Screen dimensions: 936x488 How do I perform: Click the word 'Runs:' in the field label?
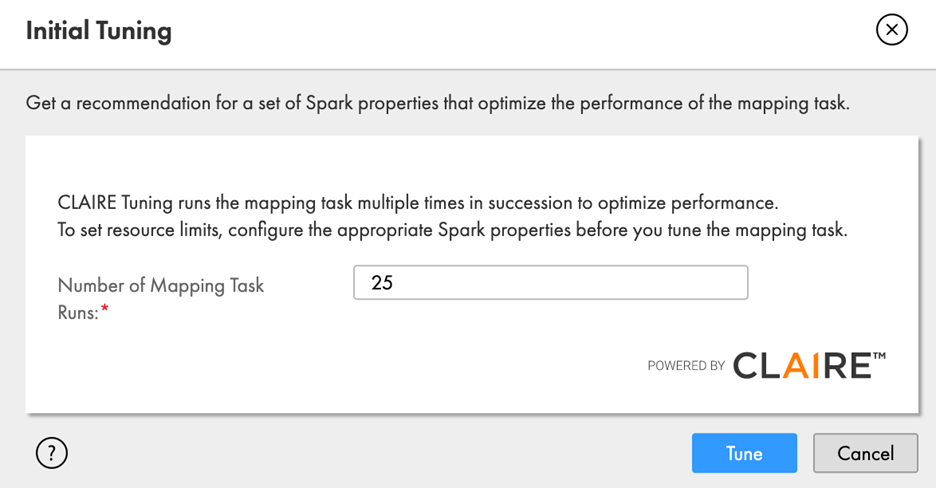pos(78,312)
